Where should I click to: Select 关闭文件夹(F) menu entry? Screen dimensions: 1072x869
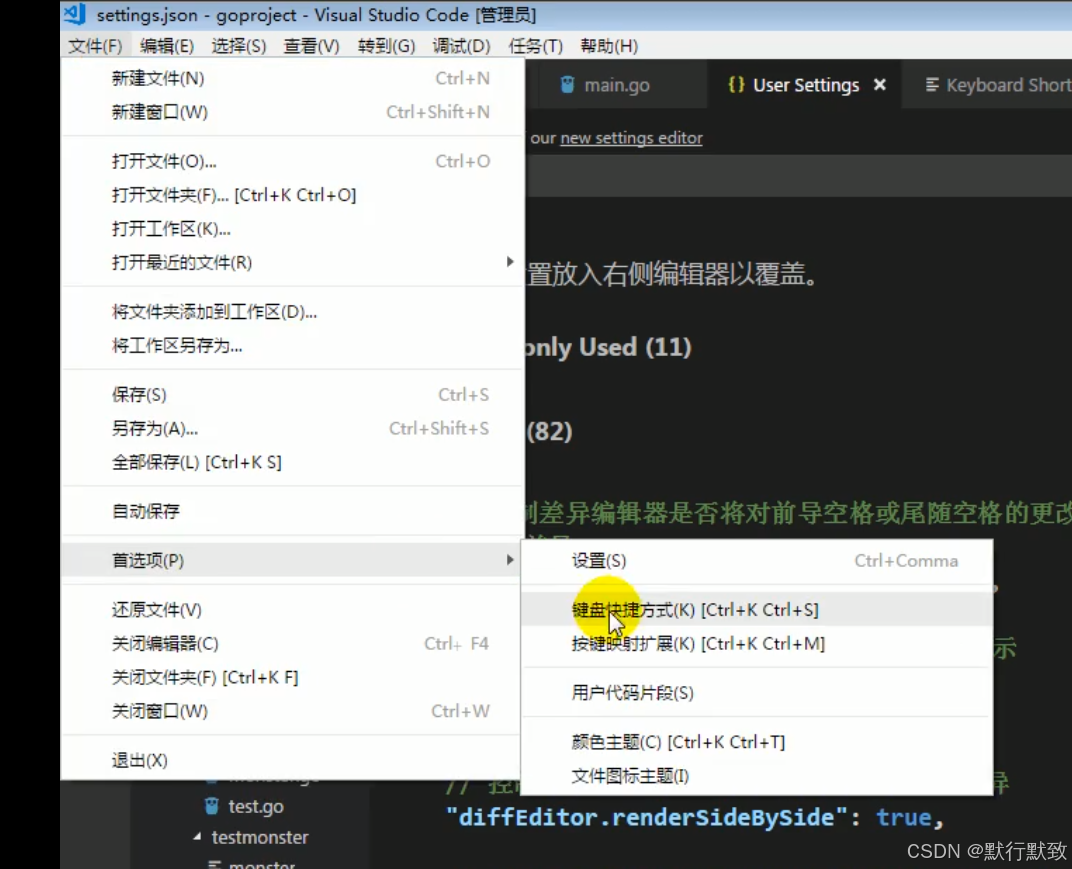(293, 677)
